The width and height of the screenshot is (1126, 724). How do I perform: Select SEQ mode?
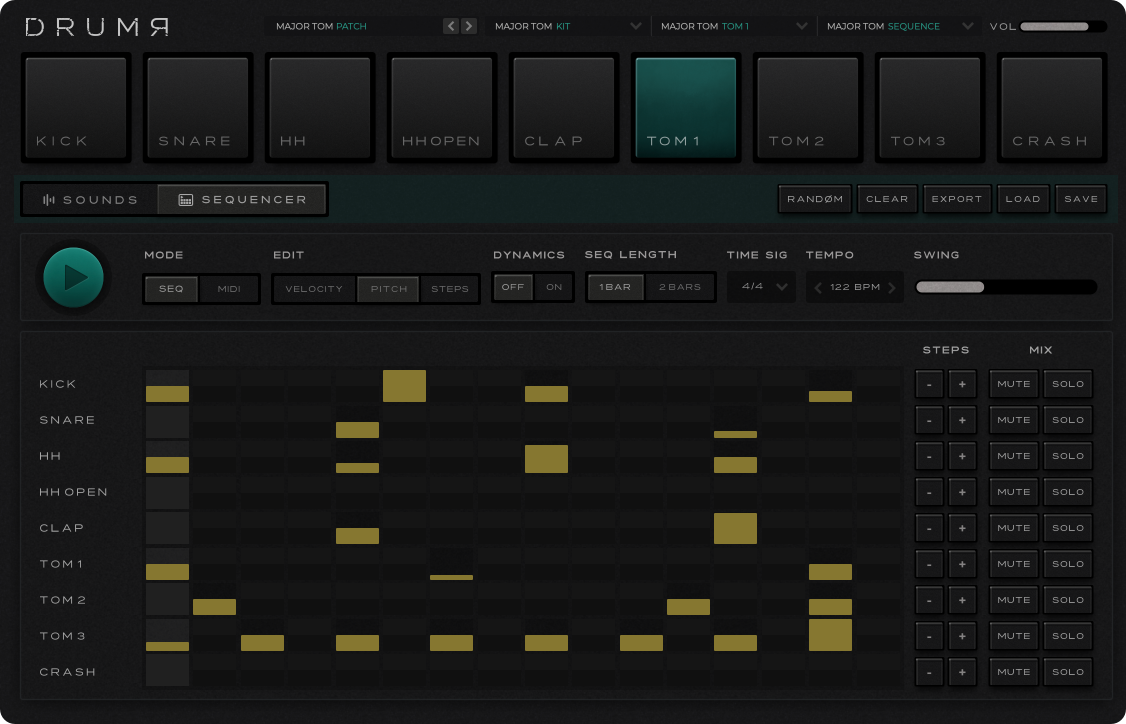[x=171, y=289]
